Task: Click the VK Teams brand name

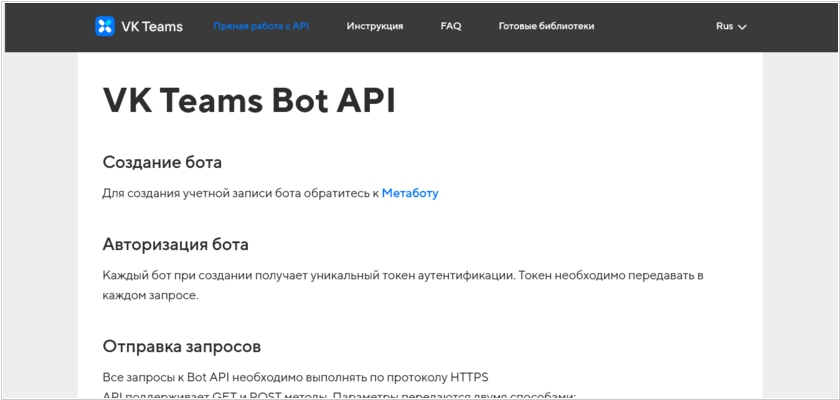Action: [x=152, y=26]
